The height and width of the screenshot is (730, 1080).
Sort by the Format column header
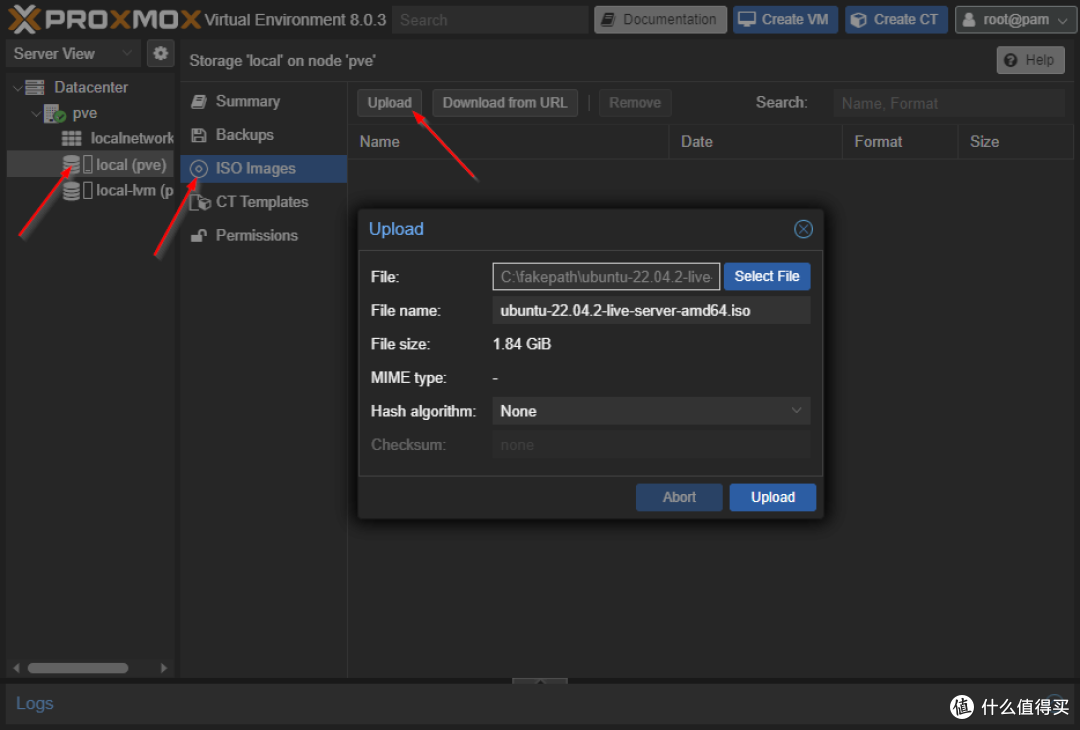[900, 142]
